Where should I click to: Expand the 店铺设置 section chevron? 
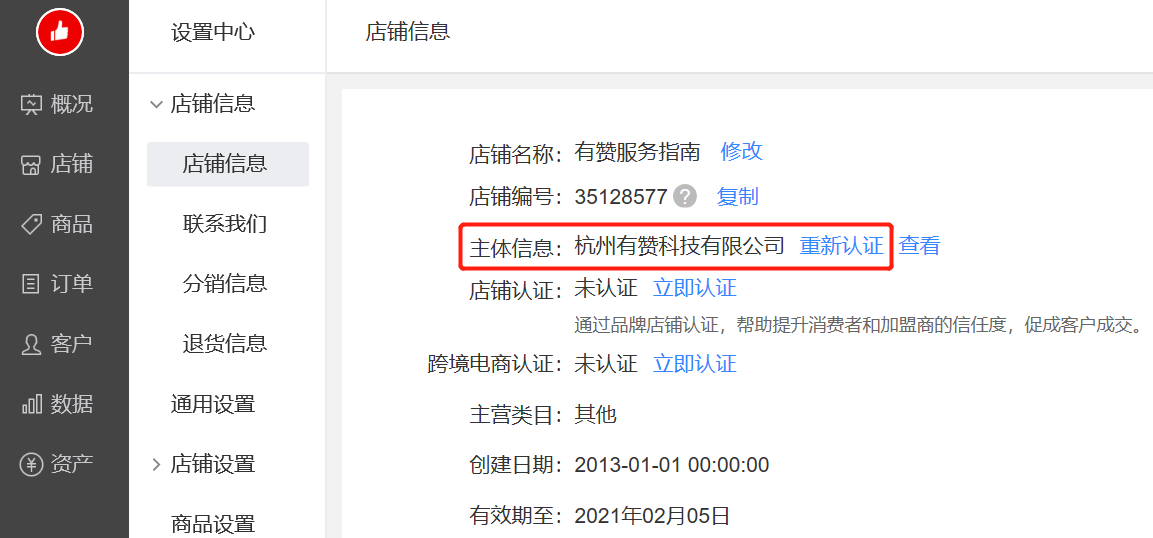[x=156, y=464]
